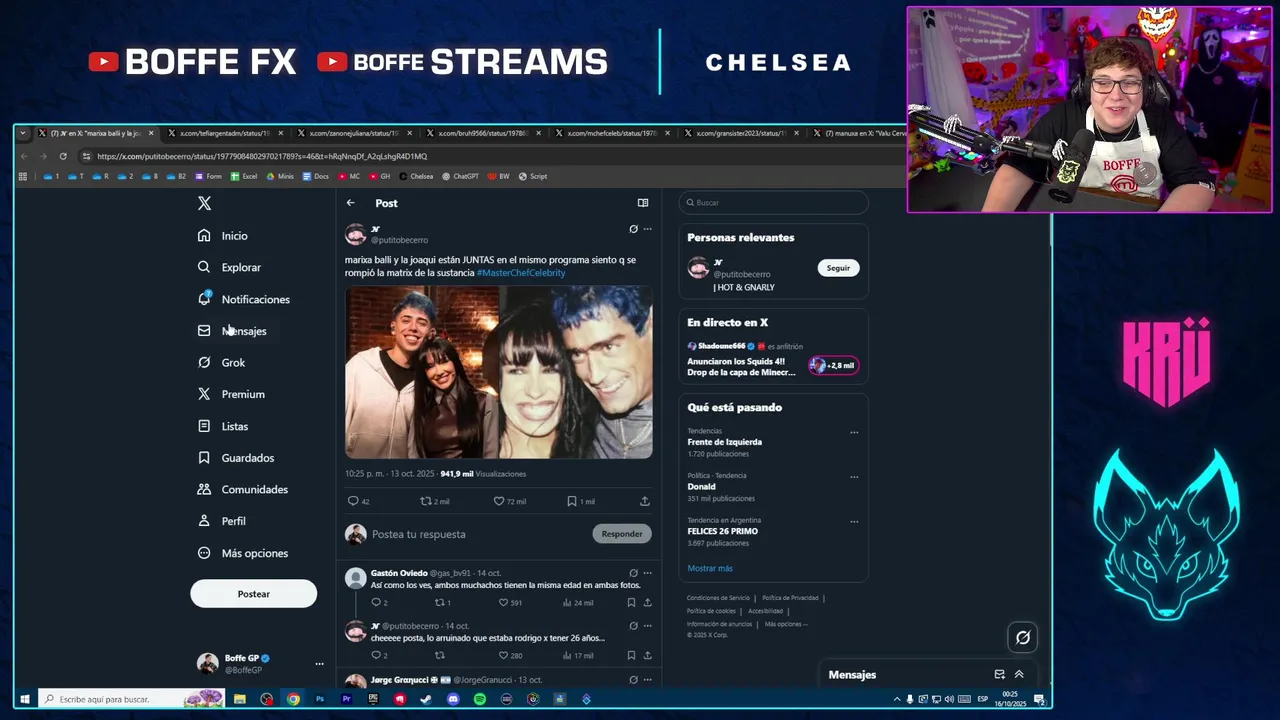Open Excel bookmark in bookmarks bar

point(244,176)
